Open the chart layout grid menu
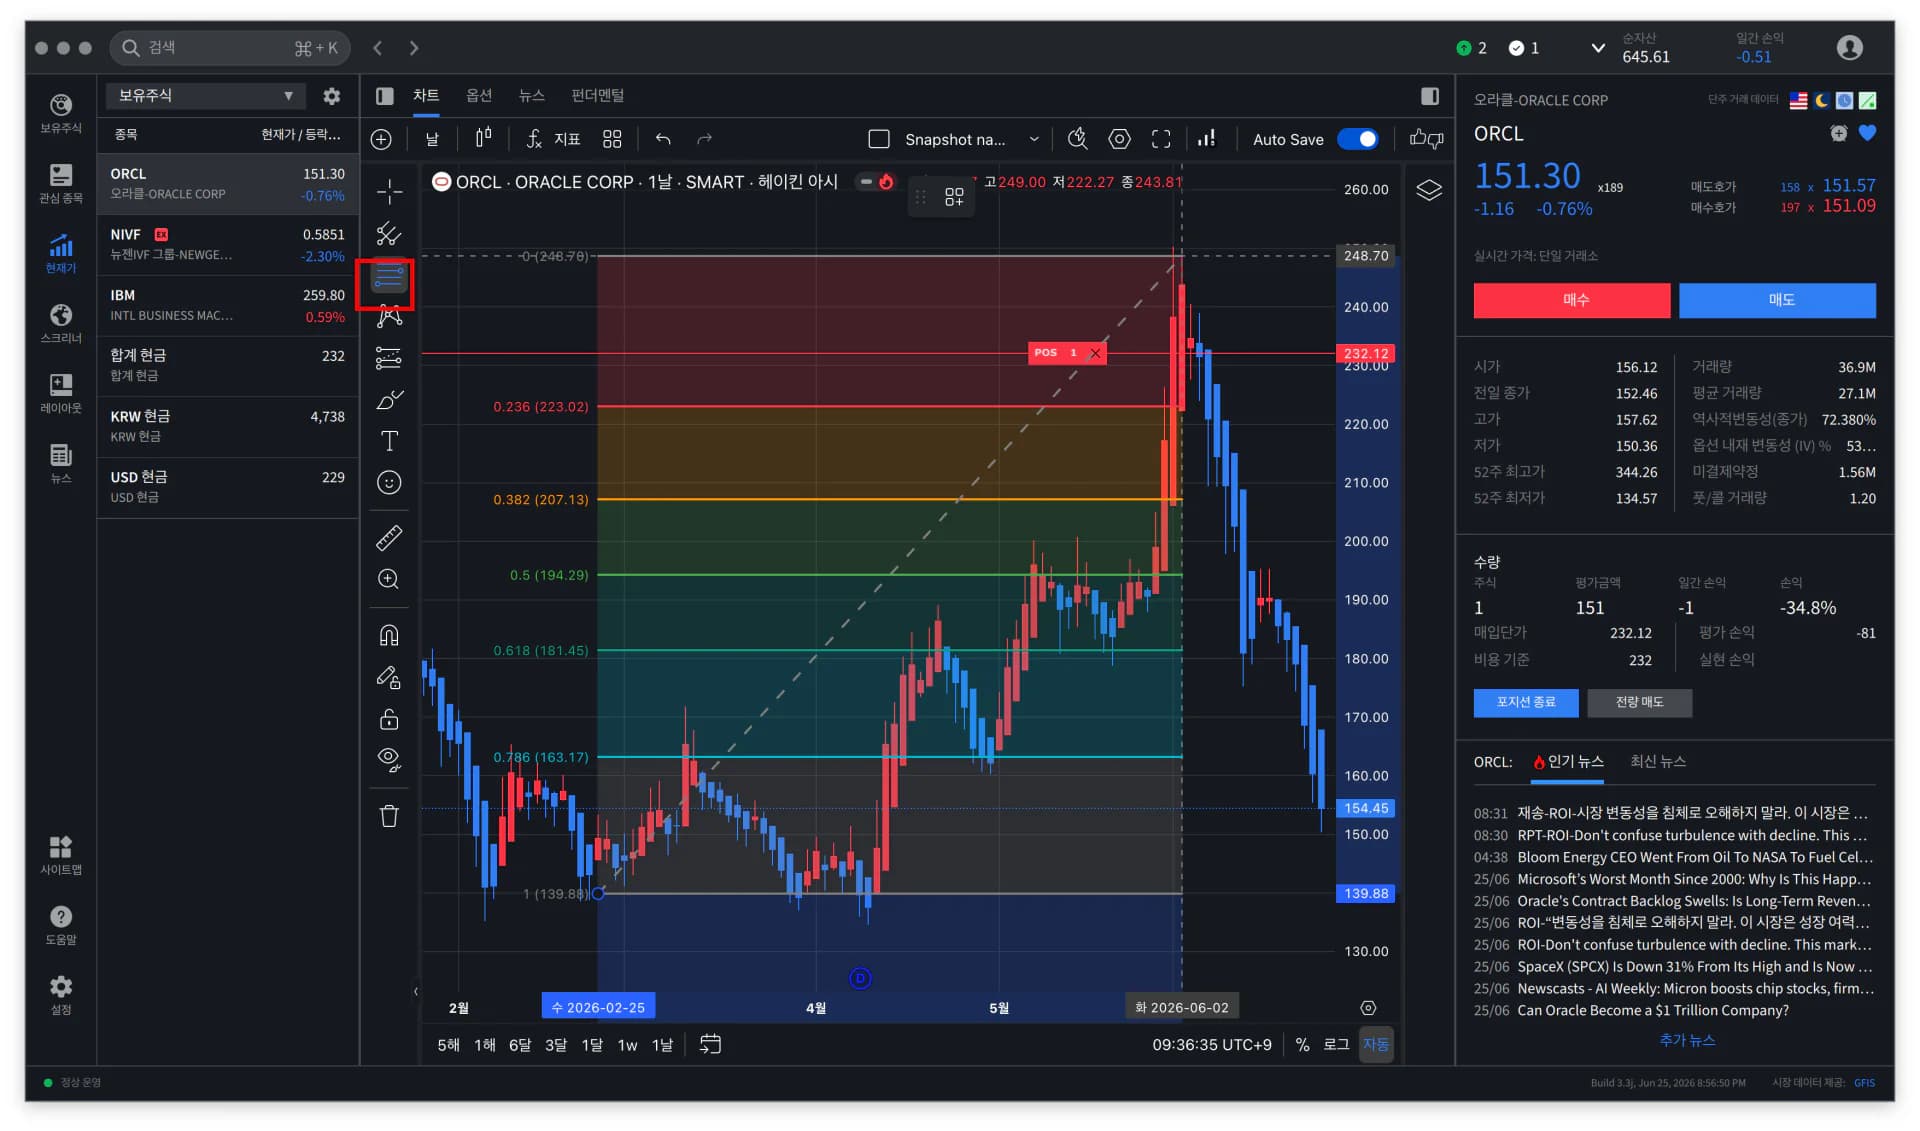1920x1131 pixels. 612,139
